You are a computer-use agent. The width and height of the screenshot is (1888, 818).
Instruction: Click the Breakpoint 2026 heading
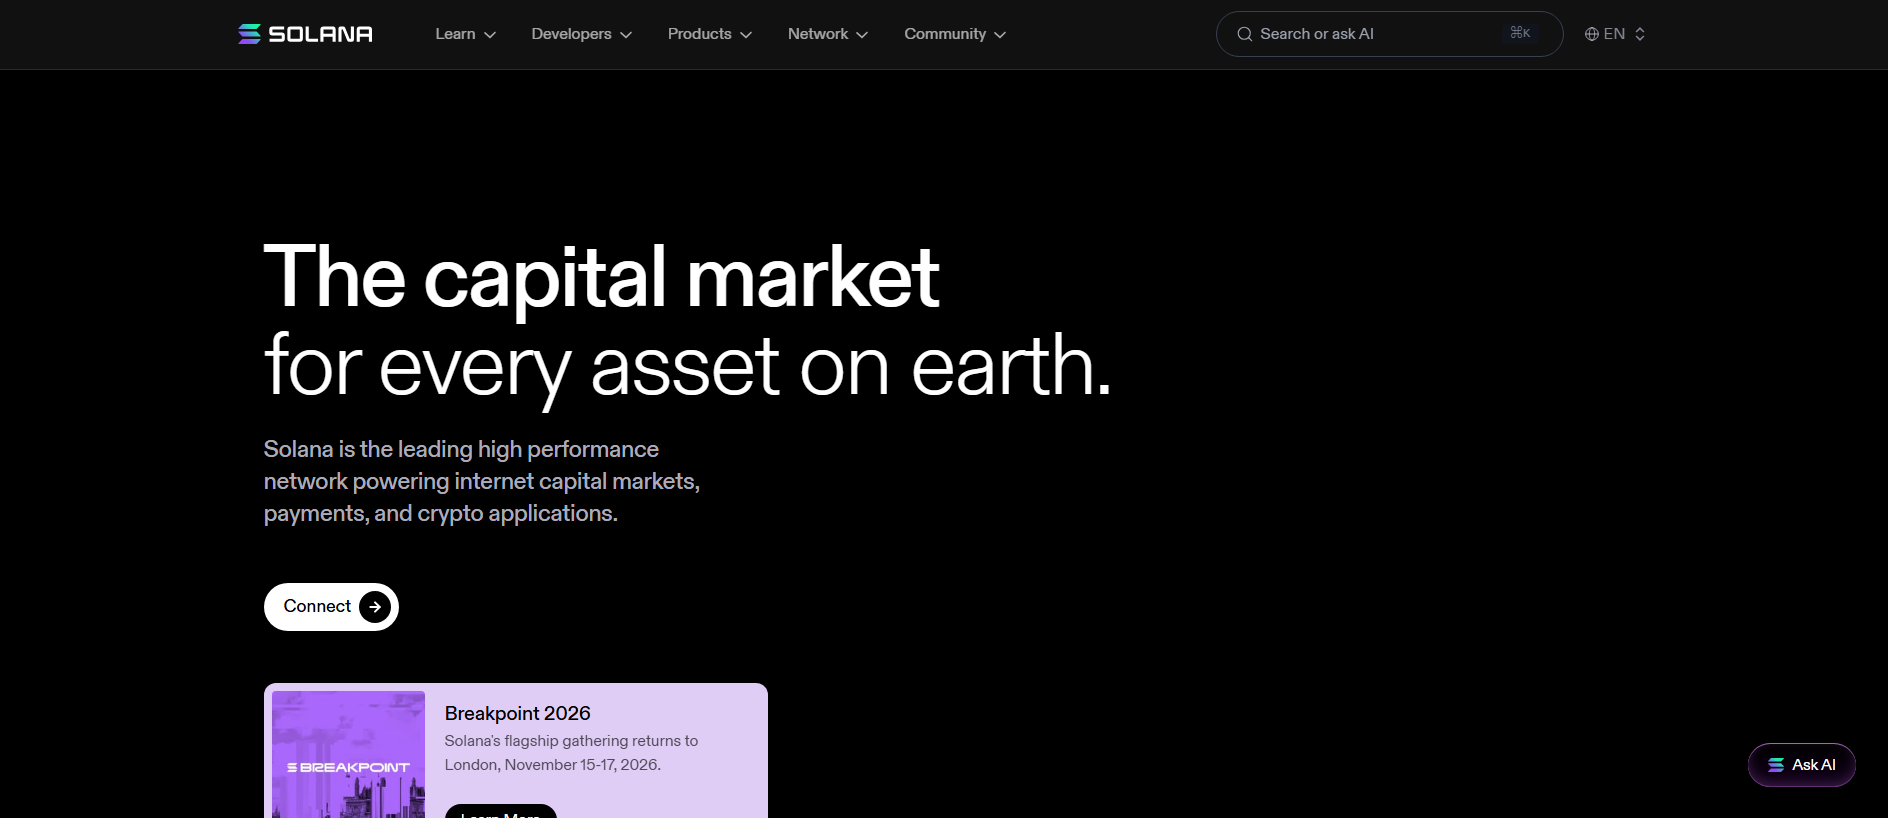(518, 713)
